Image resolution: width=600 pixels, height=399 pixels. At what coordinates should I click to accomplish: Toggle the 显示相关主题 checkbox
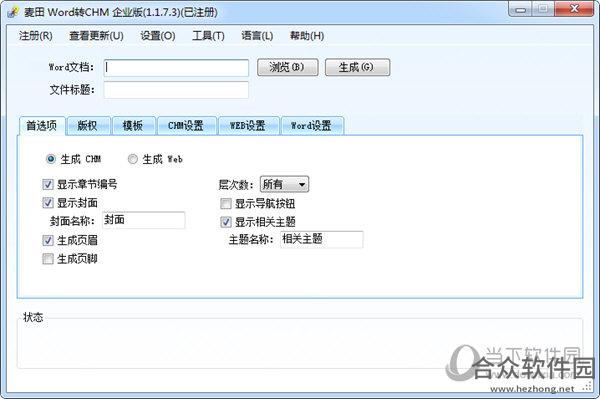226,222
